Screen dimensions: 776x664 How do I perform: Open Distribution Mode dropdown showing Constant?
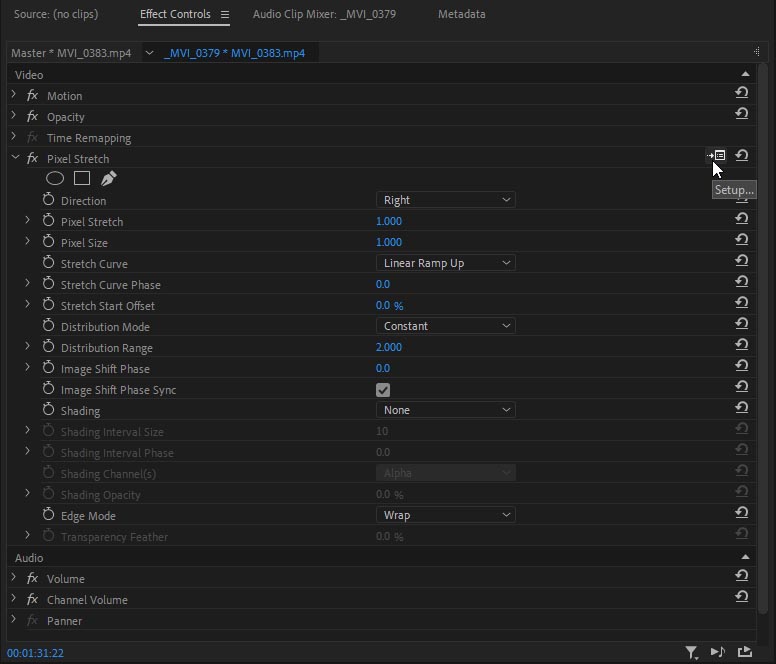point(446,326)
